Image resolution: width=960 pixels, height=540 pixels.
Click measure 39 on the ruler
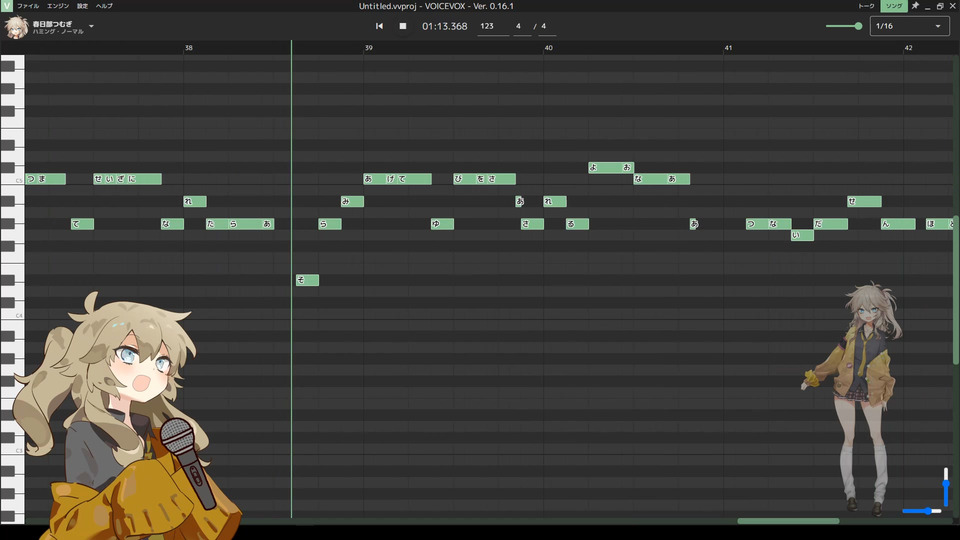click(x=369, y=48)
